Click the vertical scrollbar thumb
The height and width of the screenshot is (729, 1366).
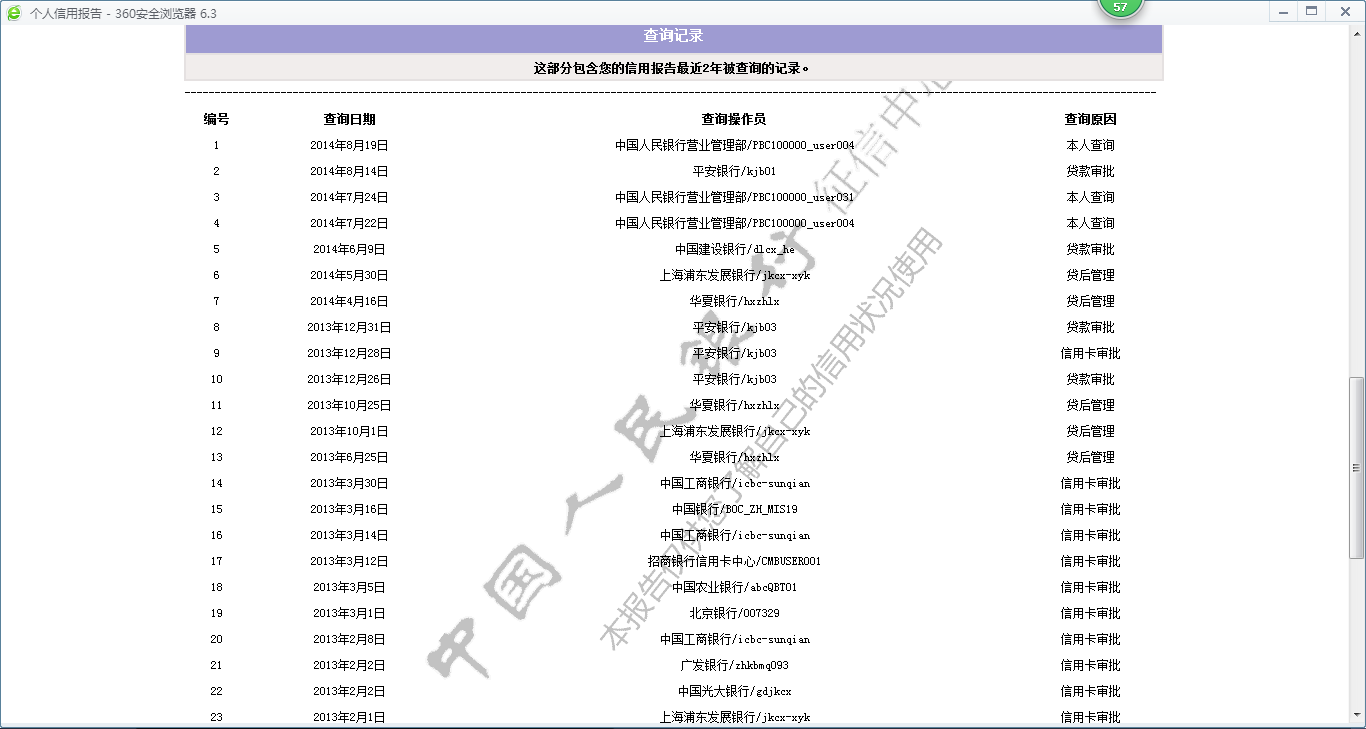1356,467
